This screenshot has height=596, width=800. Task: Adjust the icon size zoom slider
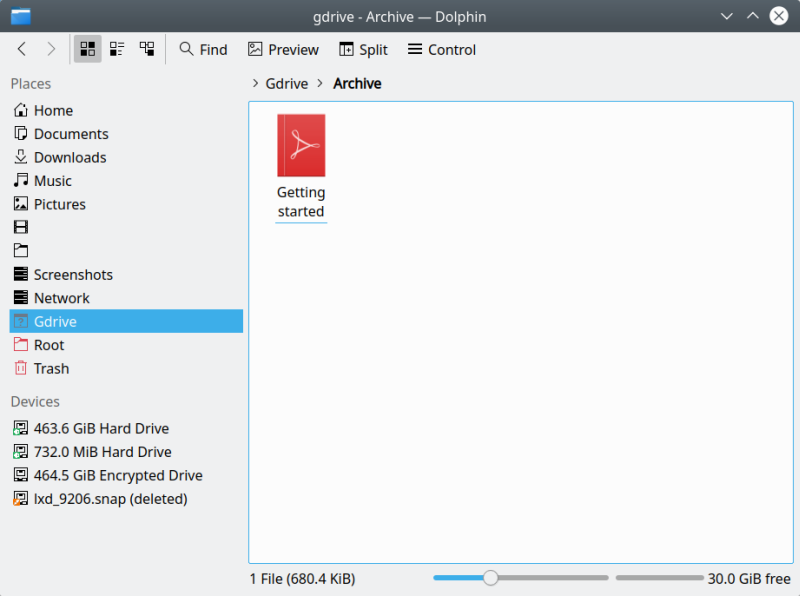(x=490, y=578)
